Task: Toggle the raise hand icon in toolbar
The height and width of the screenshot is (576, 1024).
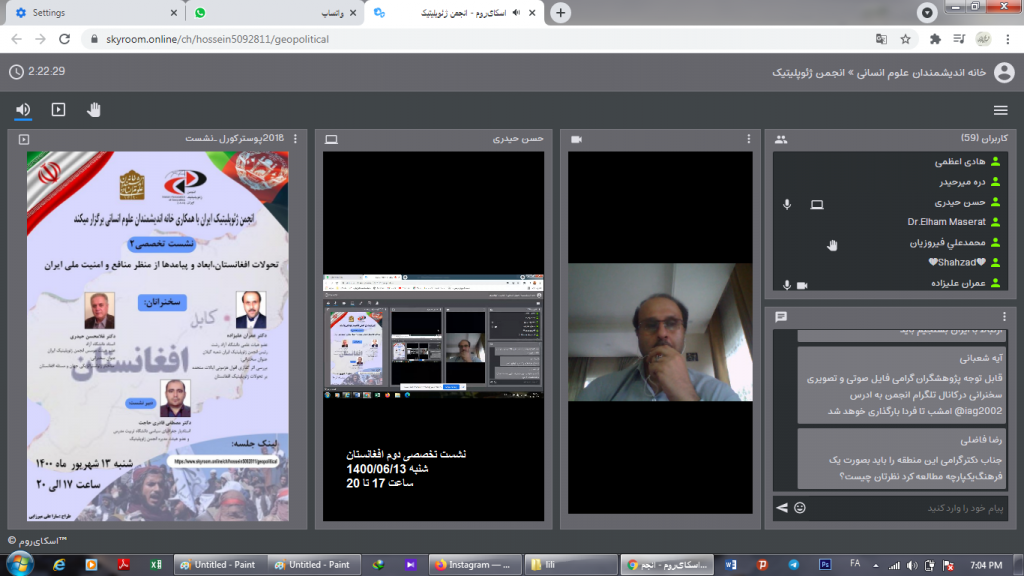Action: coord(94,109)
